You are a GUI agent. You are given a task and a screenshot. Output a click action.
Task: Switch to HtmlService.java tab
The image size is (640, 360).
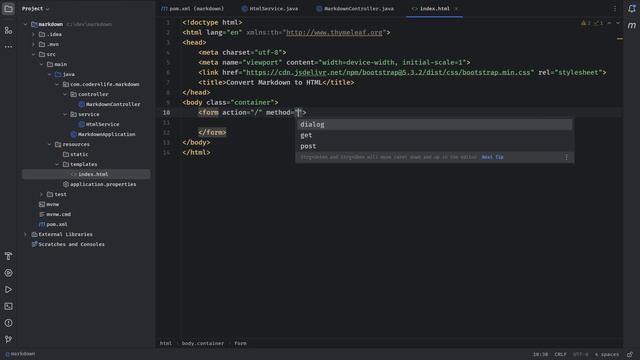tap(270, 9)
